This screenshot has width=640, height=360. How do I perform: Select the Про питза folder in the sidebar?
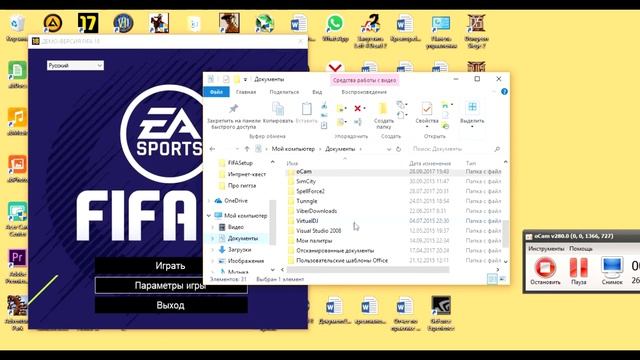(242, 185)
